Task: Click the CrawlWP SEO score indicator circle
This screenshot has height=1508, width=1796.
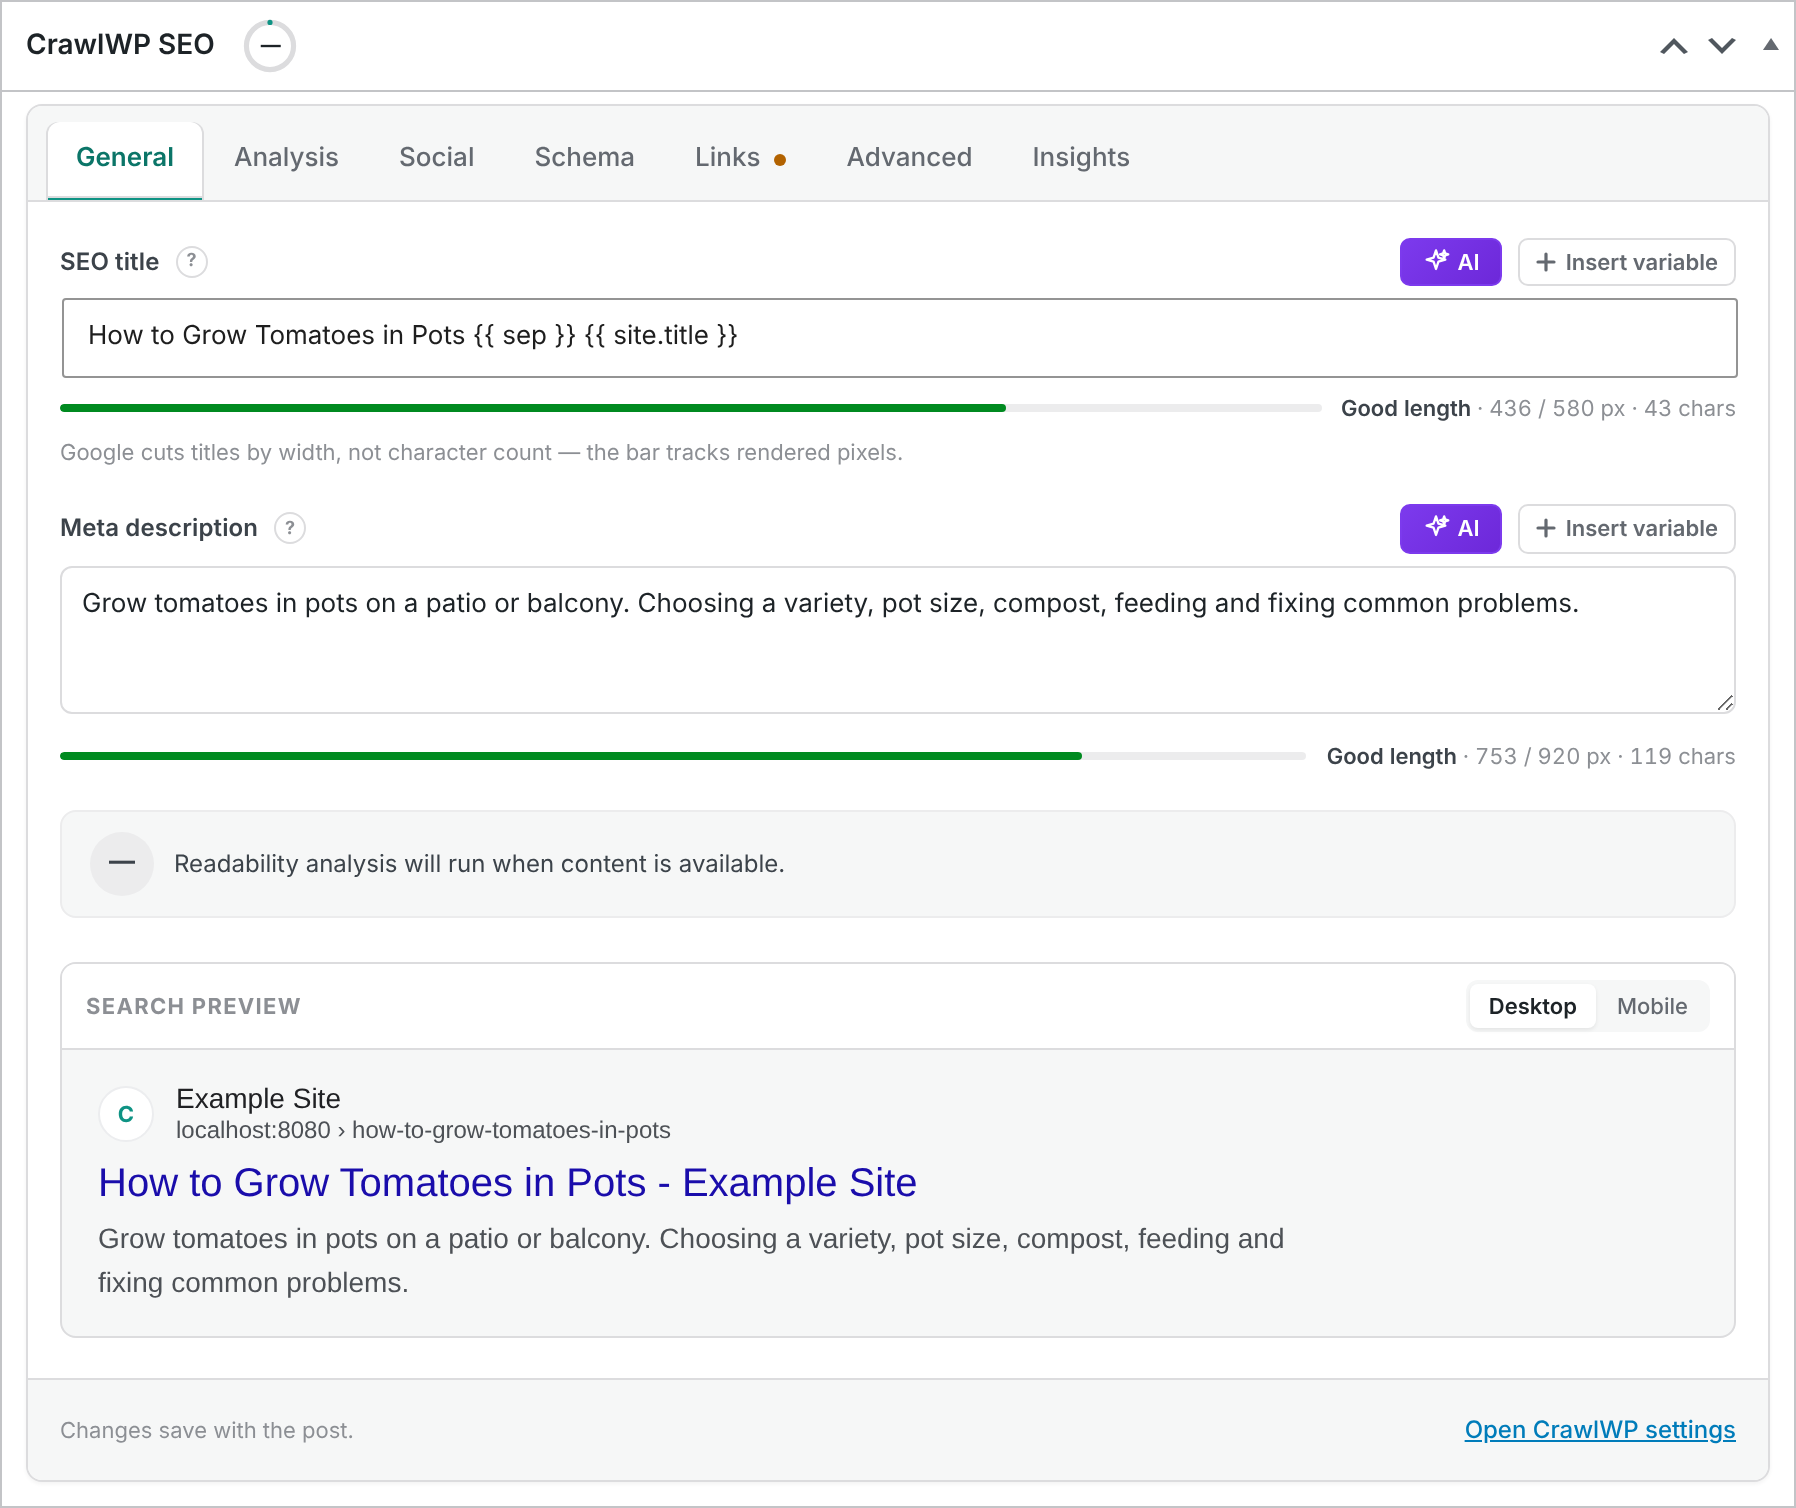Action: (270, 46)
